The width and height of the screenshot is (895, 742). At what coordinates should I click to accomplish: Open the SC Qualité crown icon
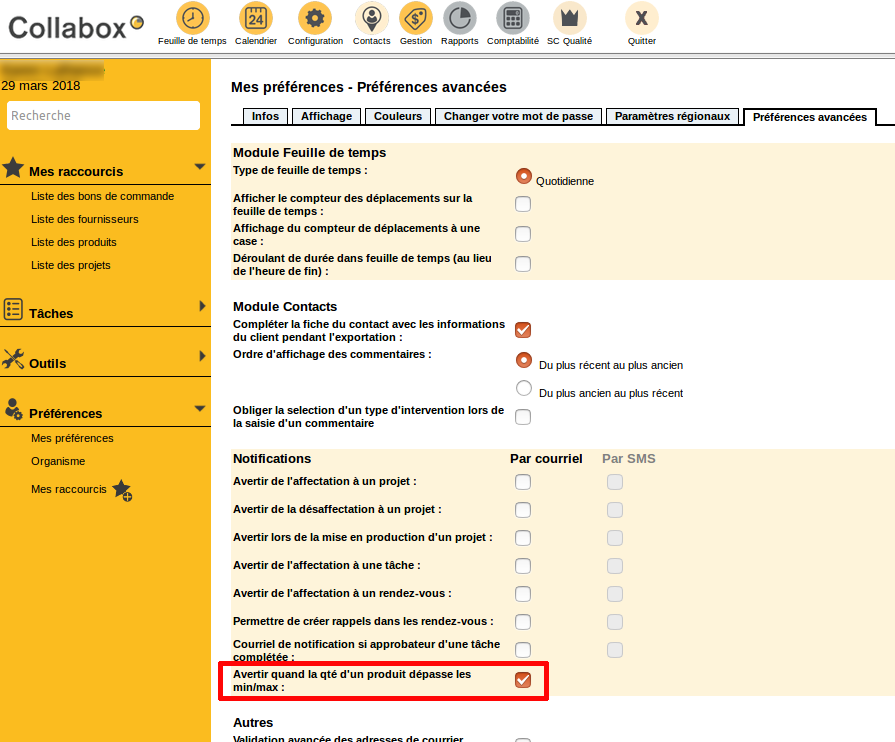coord(570,18)
